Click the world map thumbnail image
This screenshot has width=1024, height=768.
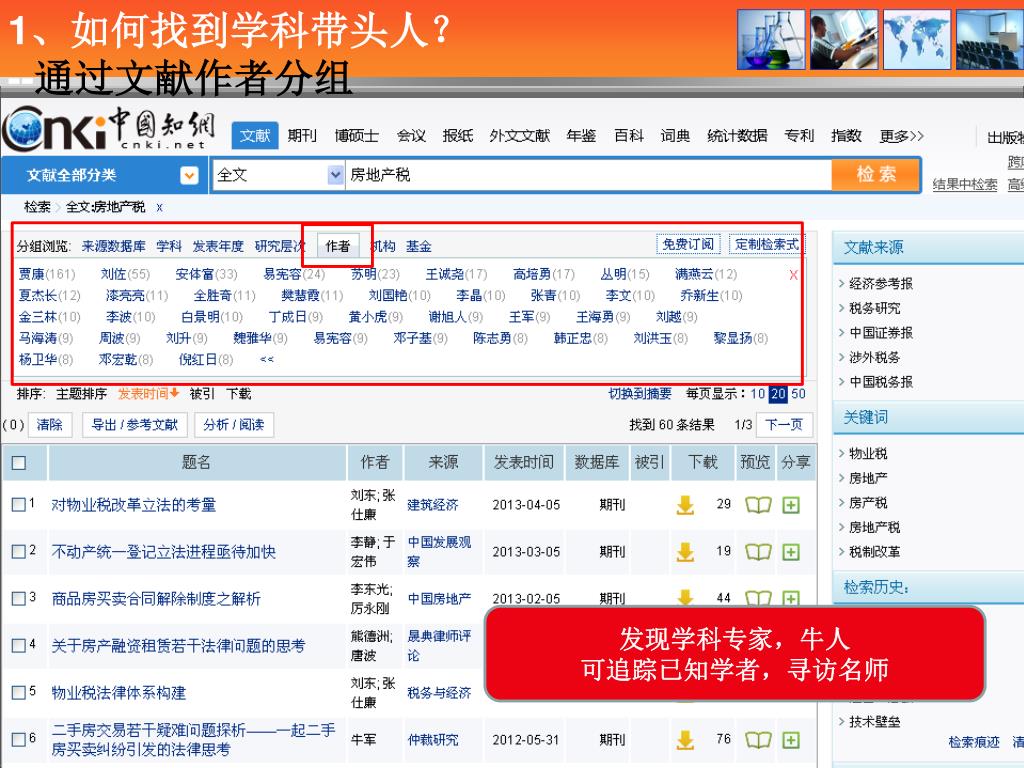click(x=917, y=39)
